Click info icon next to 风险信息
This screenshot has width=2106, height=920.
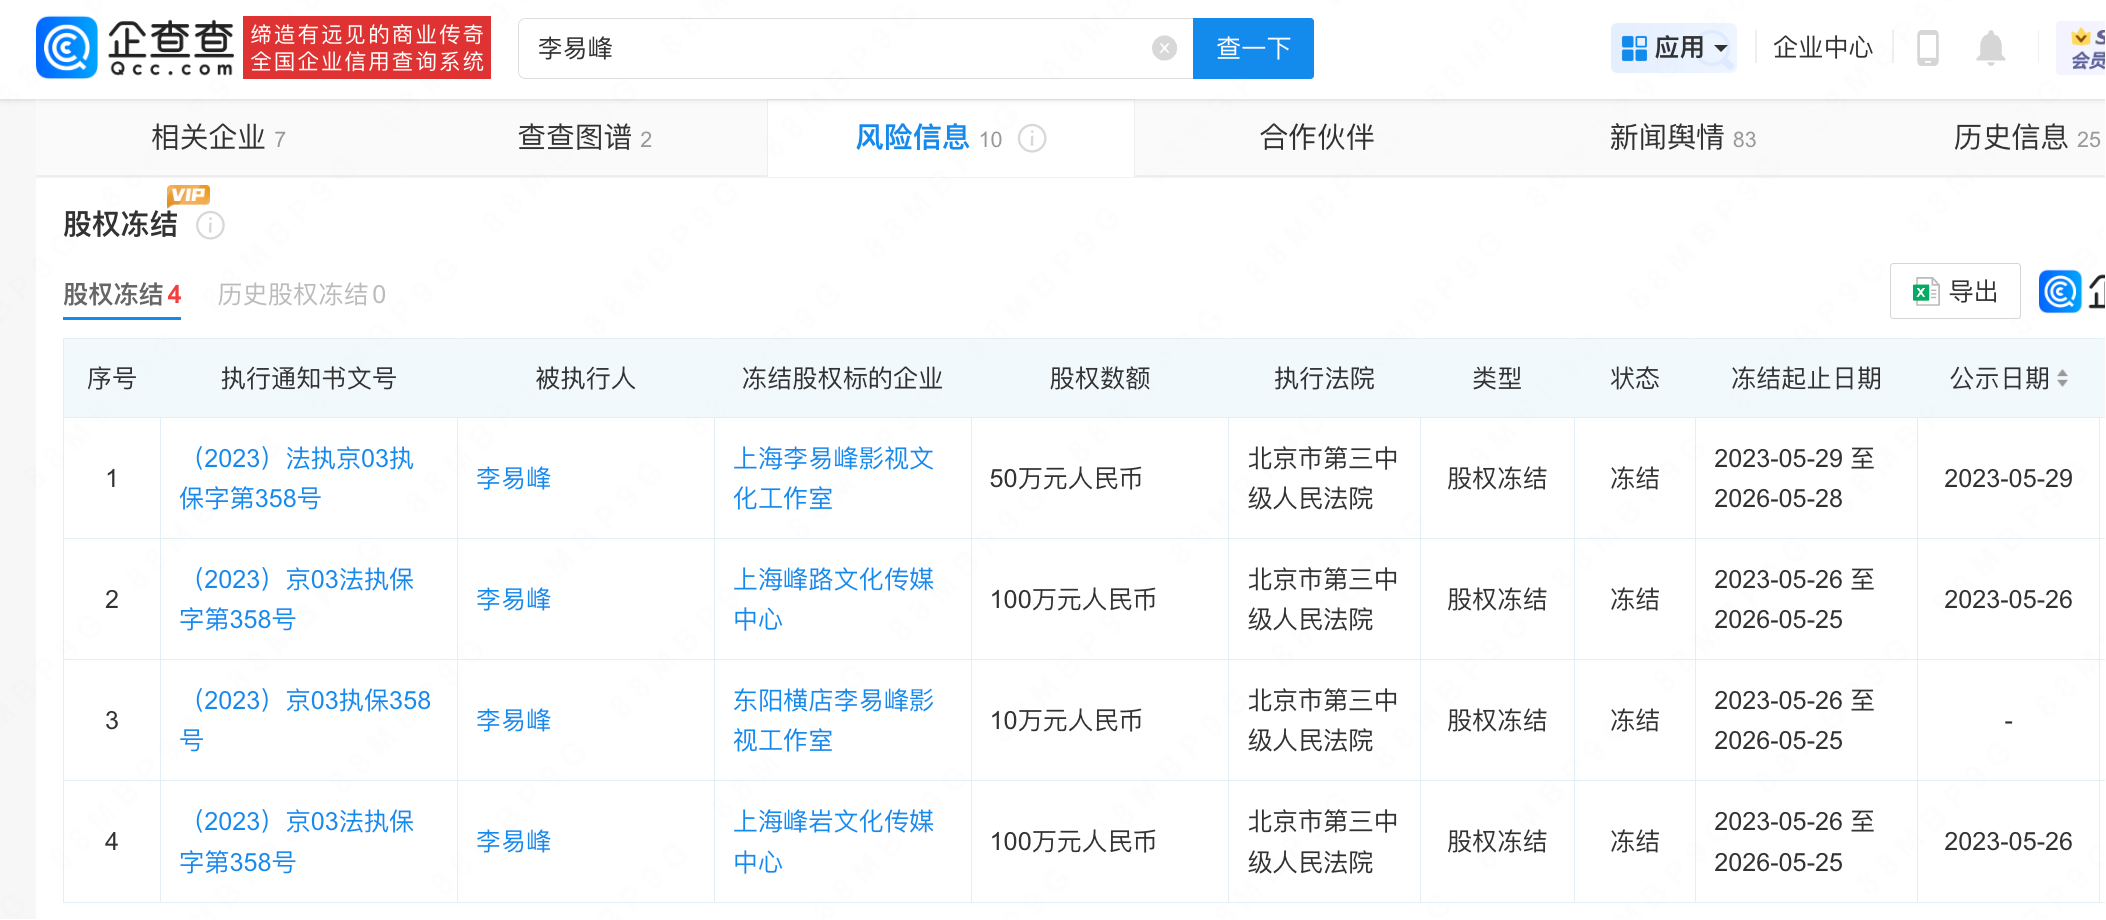1032,139
